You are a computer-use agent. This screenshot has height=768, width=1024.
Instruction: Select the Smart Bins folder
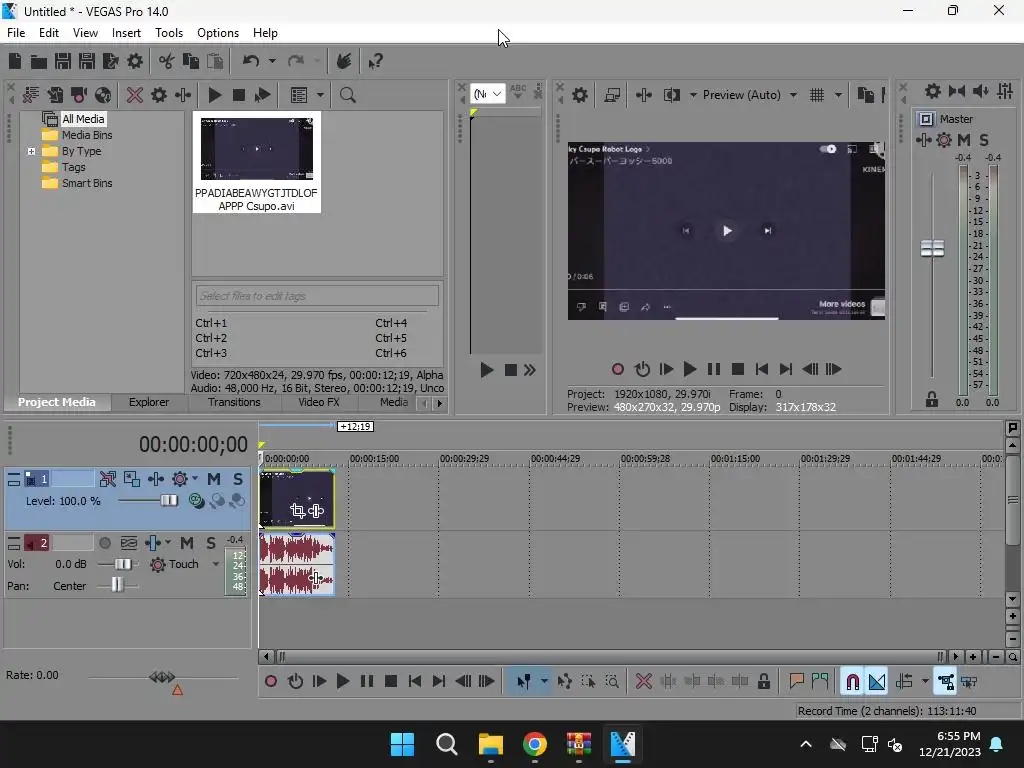click(x=77, y=184)
